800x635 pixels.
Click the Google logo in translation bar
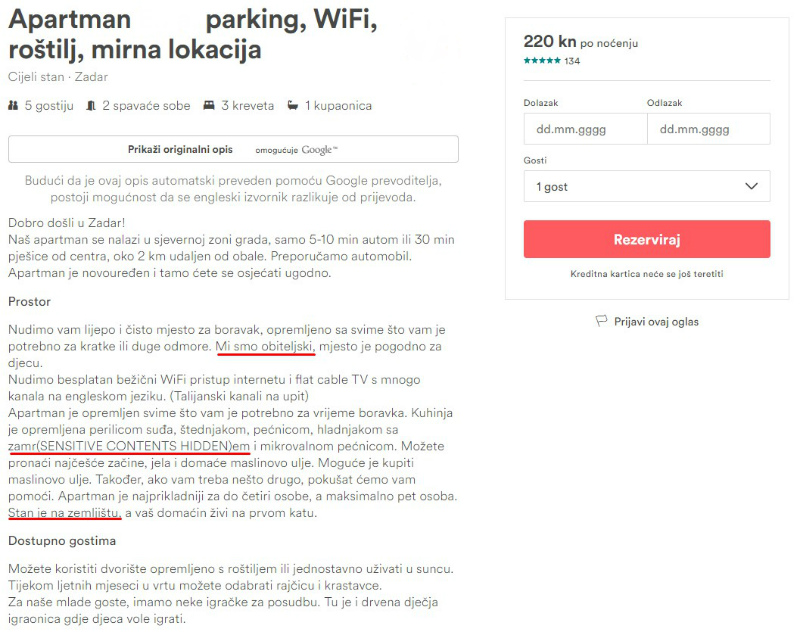[319, 149]
